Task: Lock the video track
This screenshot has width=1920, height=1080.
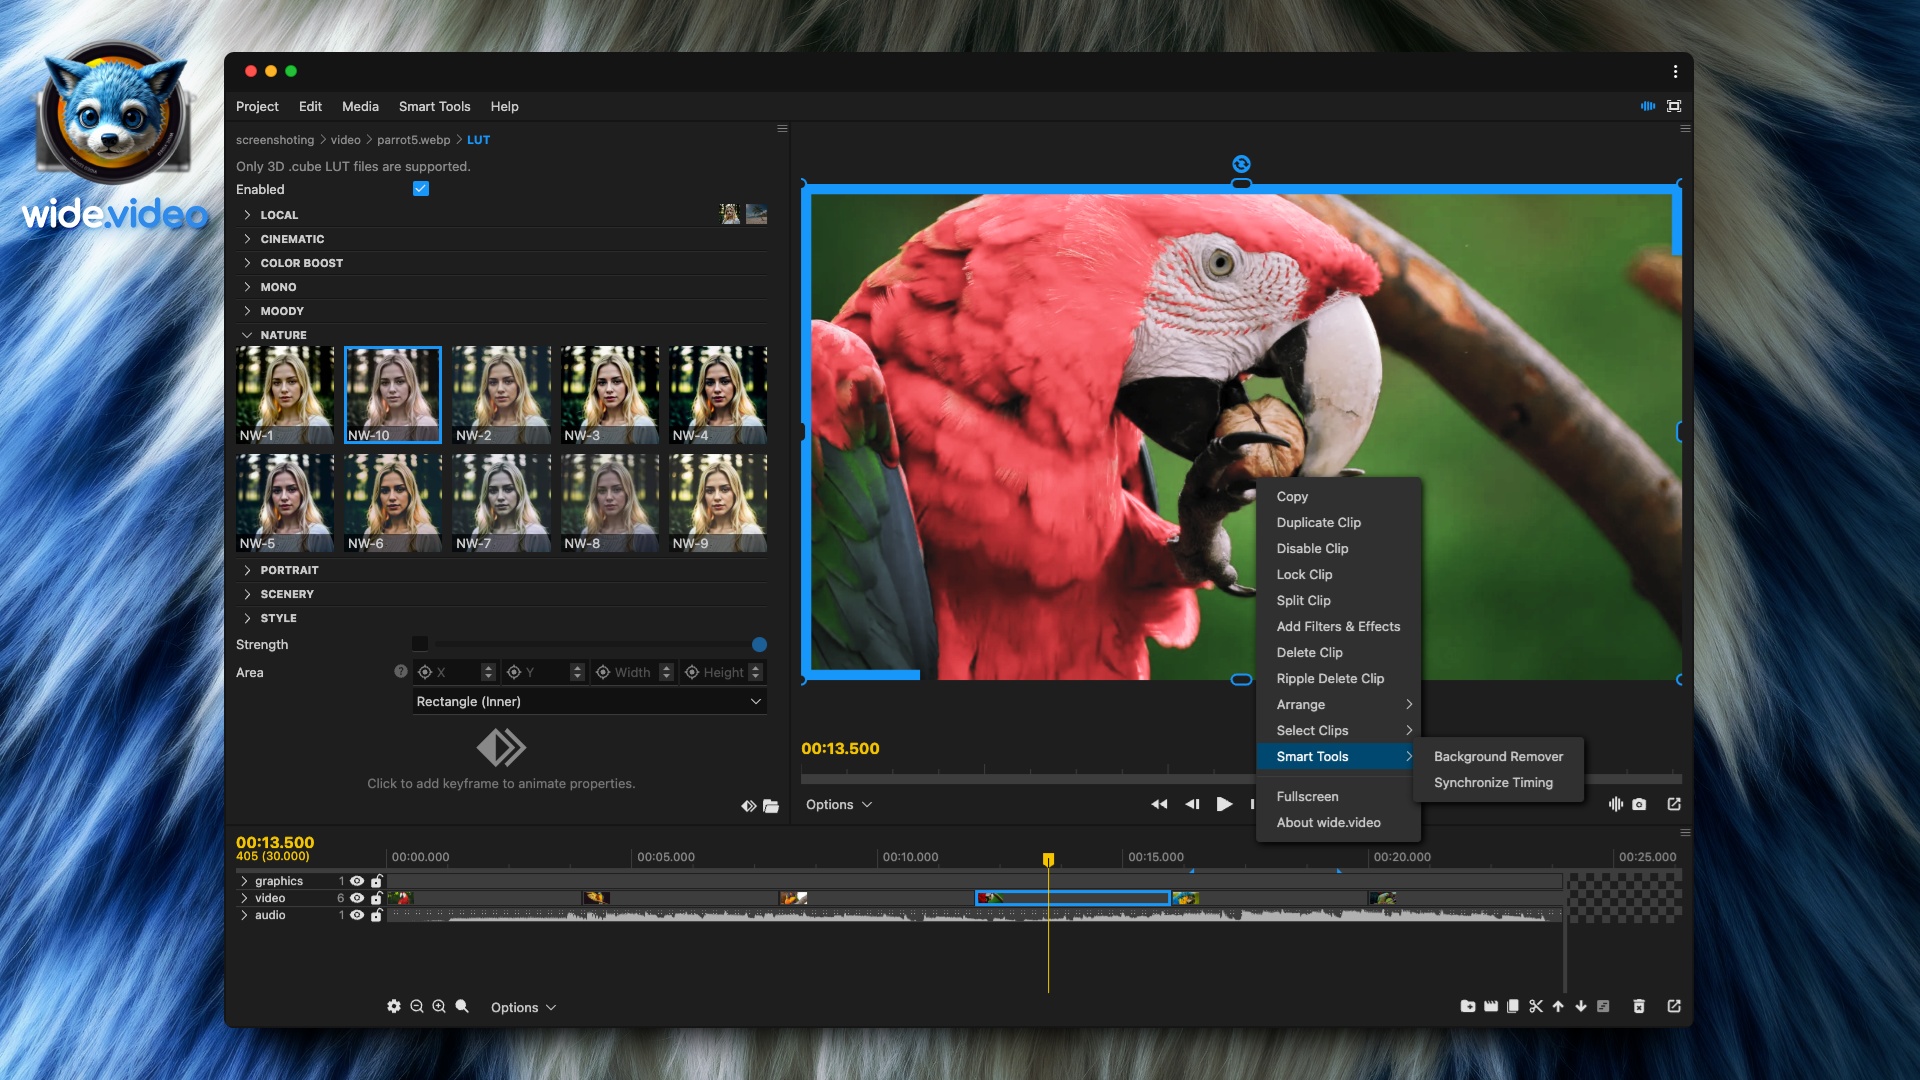Action: coord(377,898)
